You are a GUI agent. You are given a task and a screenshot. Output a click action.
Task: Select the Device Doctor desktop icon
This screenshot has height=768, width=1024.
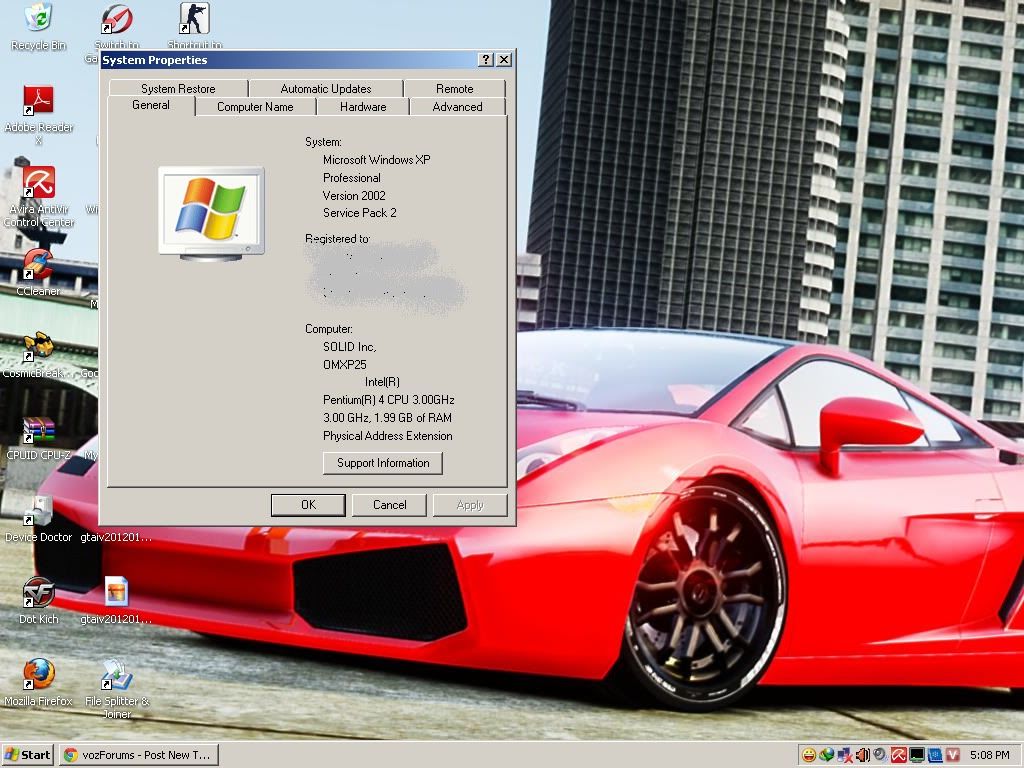pos(38,512)
